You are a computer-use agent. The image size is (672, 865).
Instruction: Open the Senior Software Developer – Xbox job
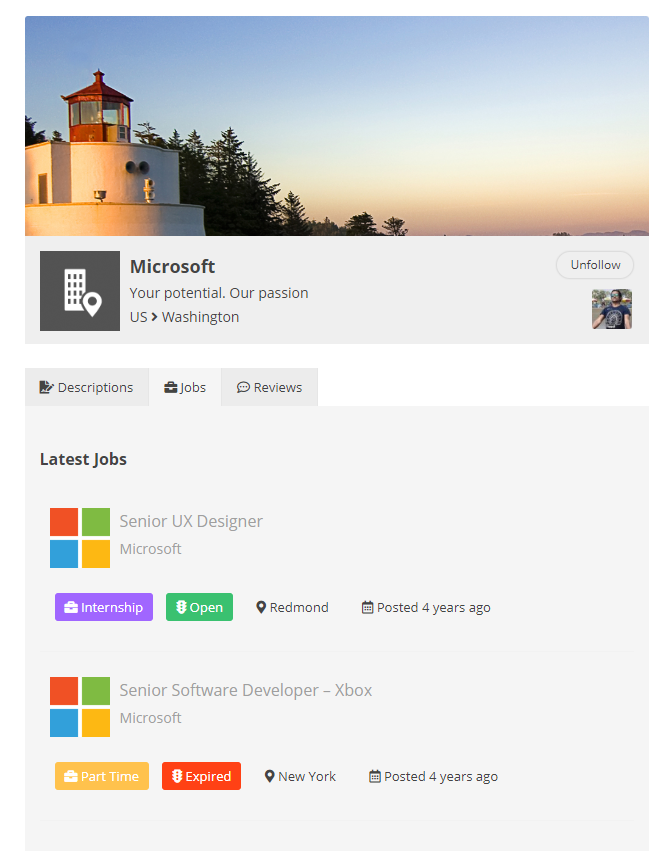coord(246,690)
